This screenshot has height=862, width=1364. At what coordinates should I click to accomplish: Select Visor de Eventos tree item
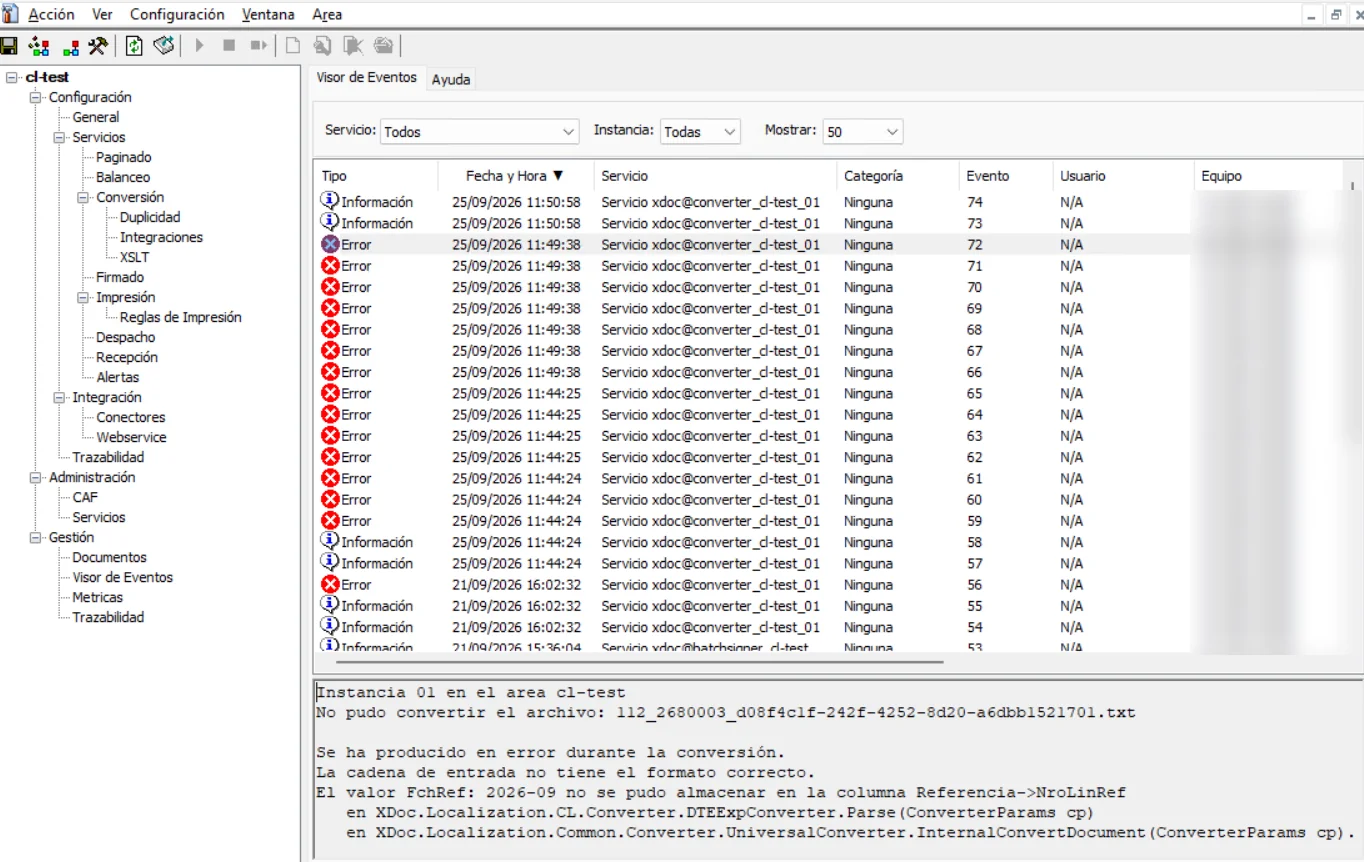(x=122, y=577)
